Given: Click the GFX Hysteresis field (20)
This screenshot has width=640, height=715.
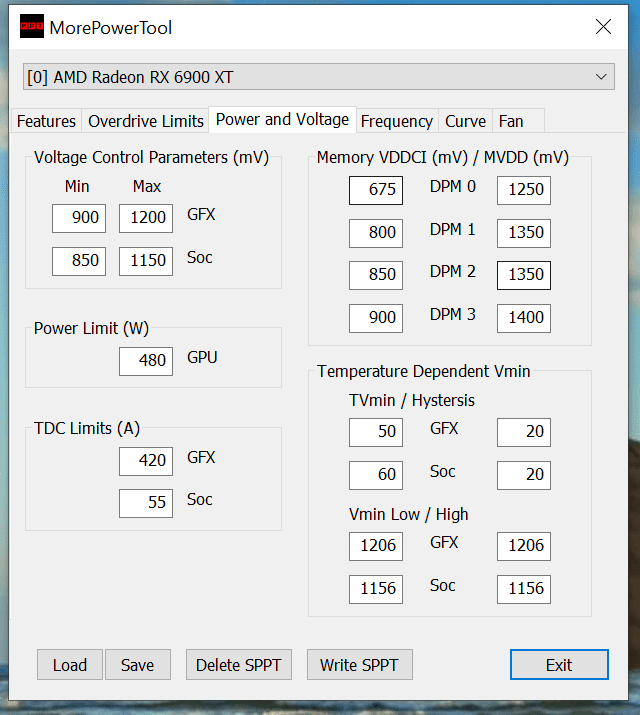Looking at the screenshot, I should (524, 432).
